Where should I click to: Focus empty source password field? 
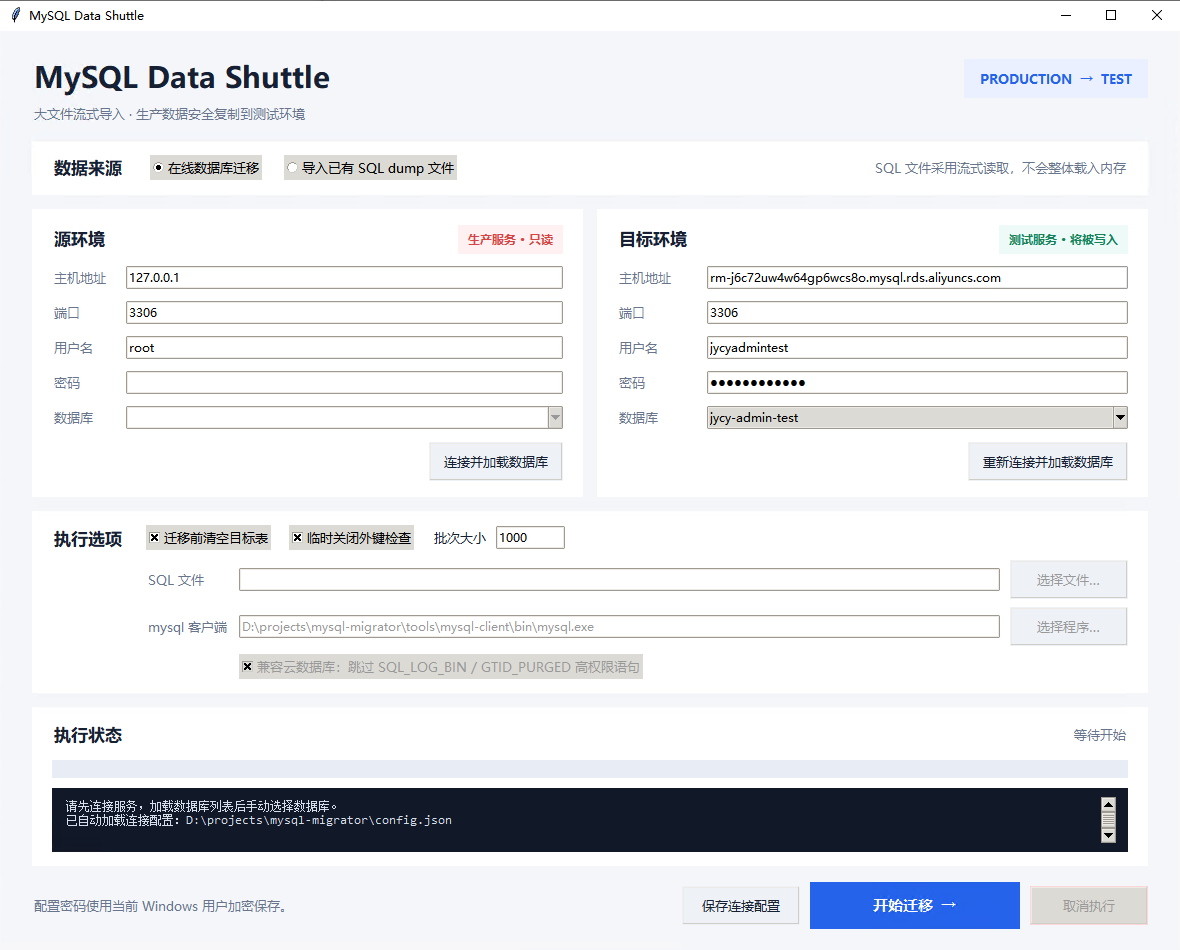coord(344,382)
